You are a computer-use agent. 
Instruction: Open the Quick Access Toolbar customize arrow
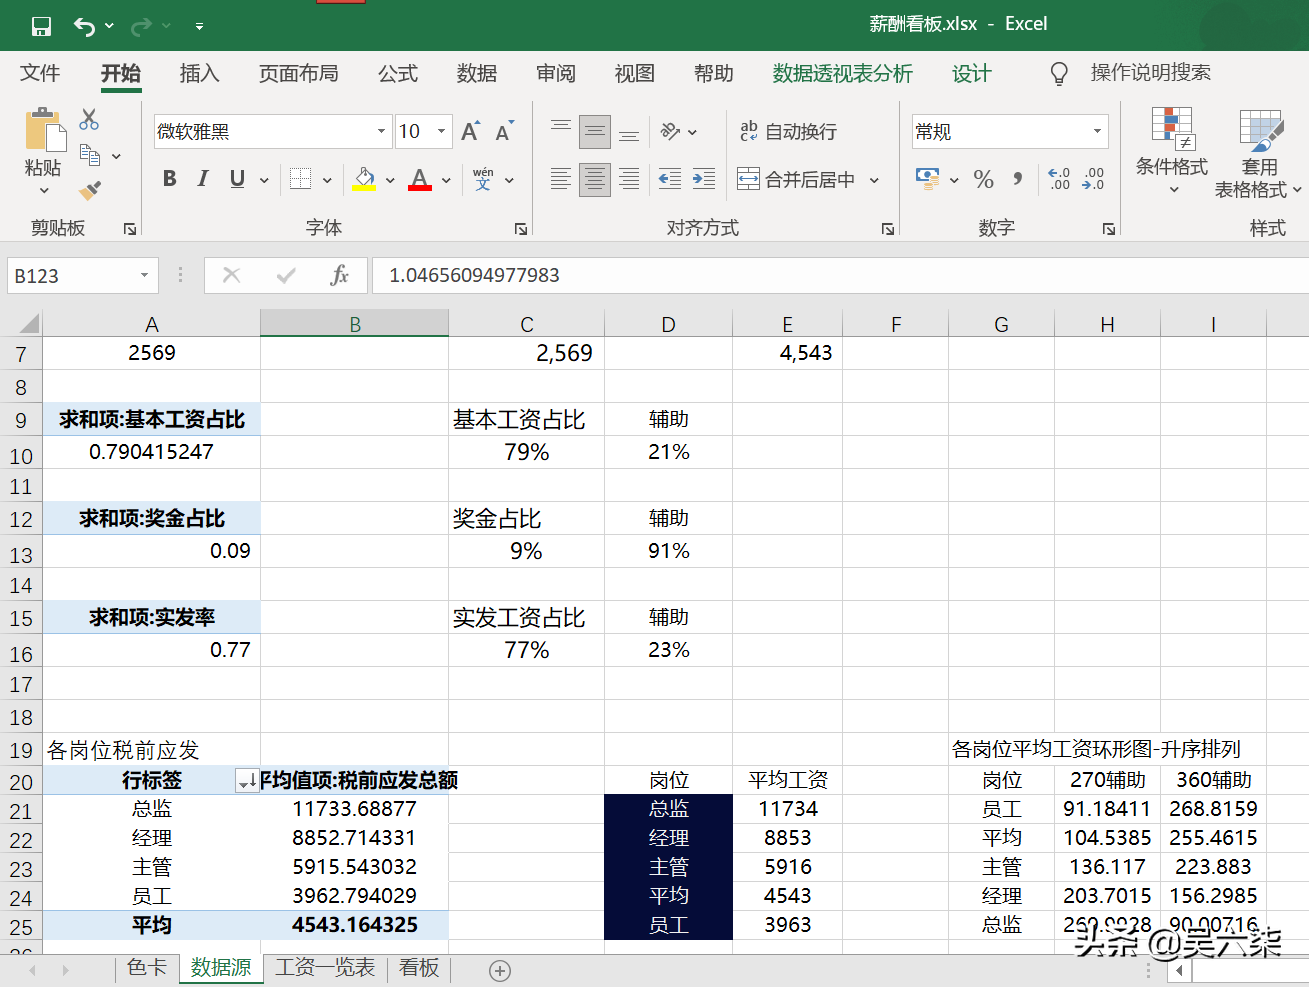tap(199, 27)
